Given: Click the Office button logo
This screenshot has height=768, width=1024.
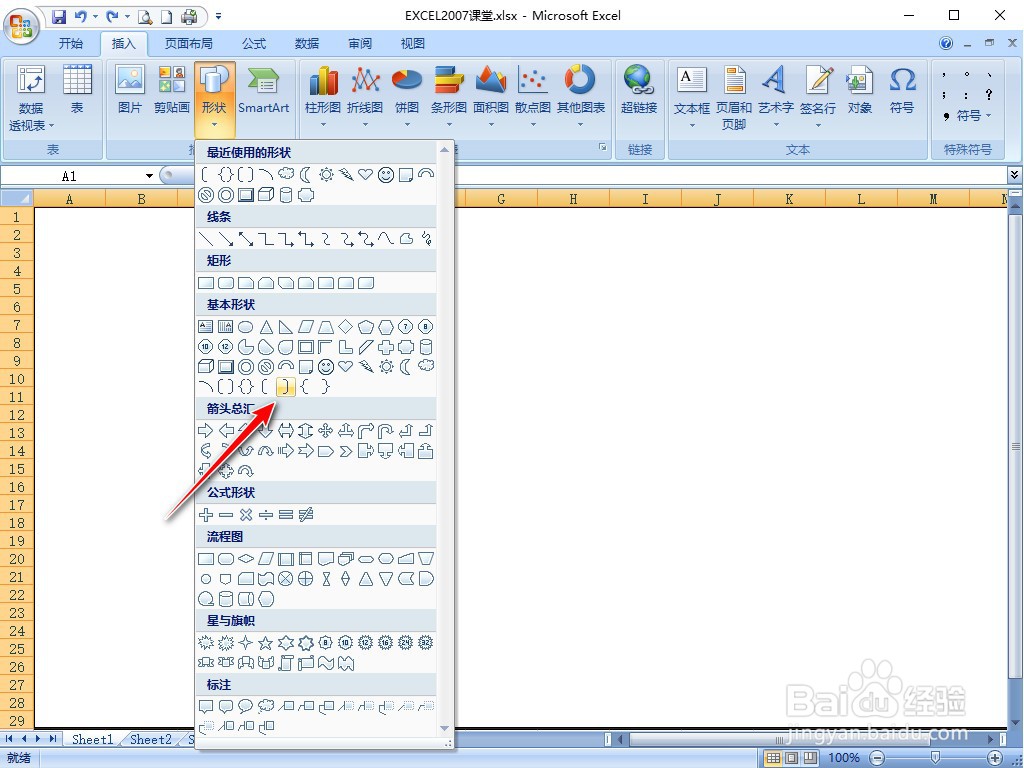Looking at the screenshot, I should (x=21, y=26).
